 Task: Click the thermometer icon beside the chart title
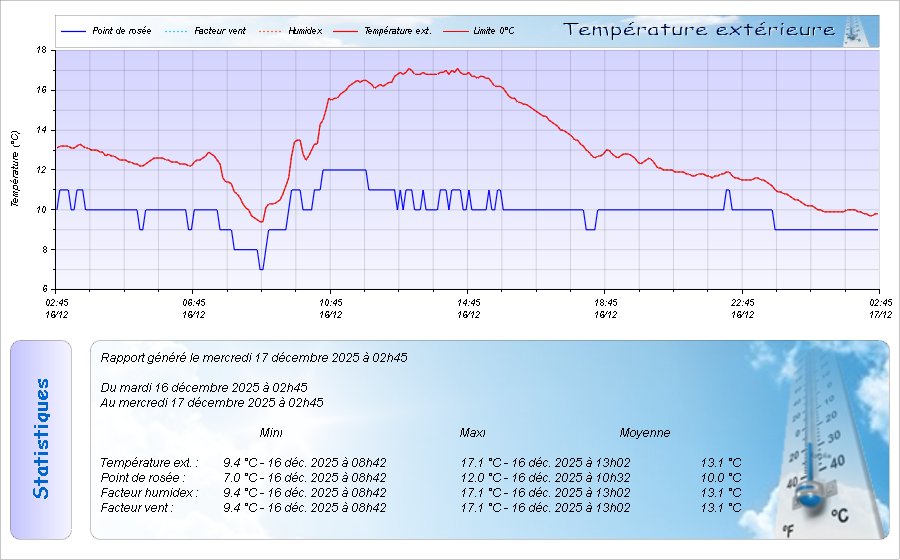pyautogui.click(x=851, y=30)
